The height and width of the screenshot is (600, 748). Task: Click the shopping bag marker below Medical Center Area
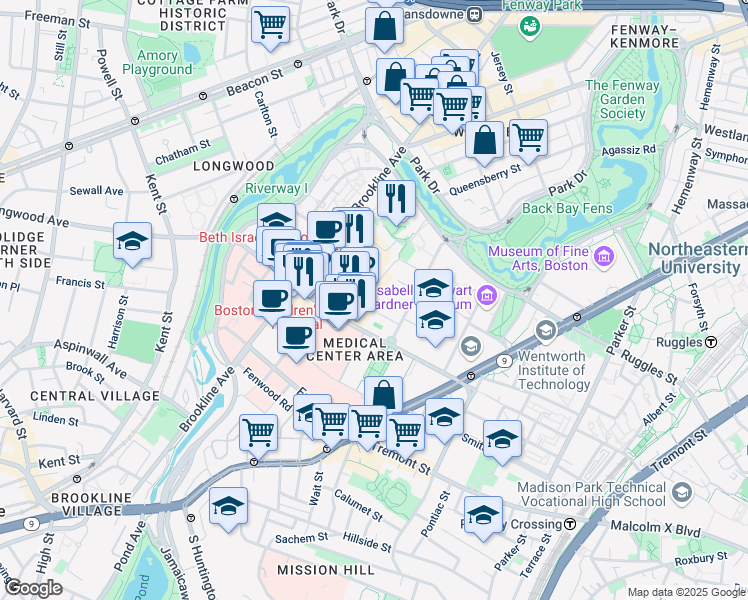click(x=383, y=394)
